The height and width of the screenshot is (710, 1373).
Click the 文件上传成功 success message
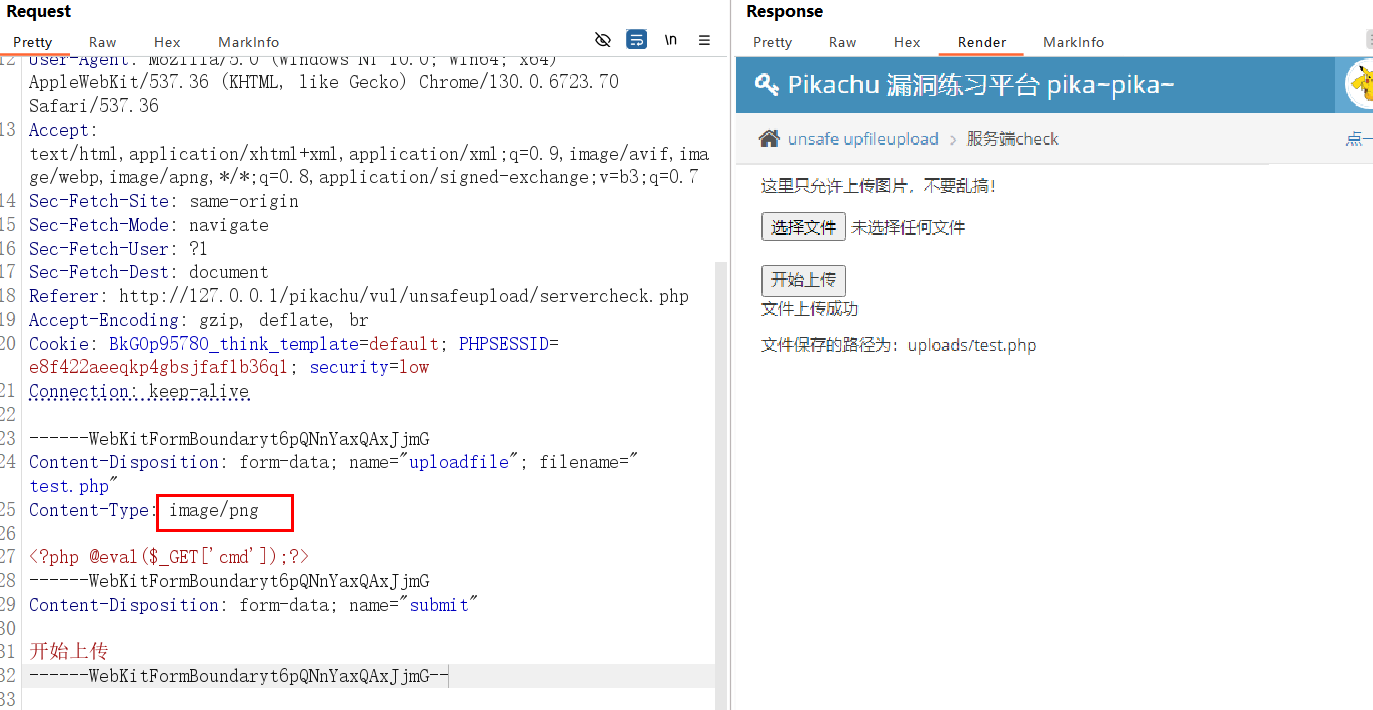click(810, 309)
